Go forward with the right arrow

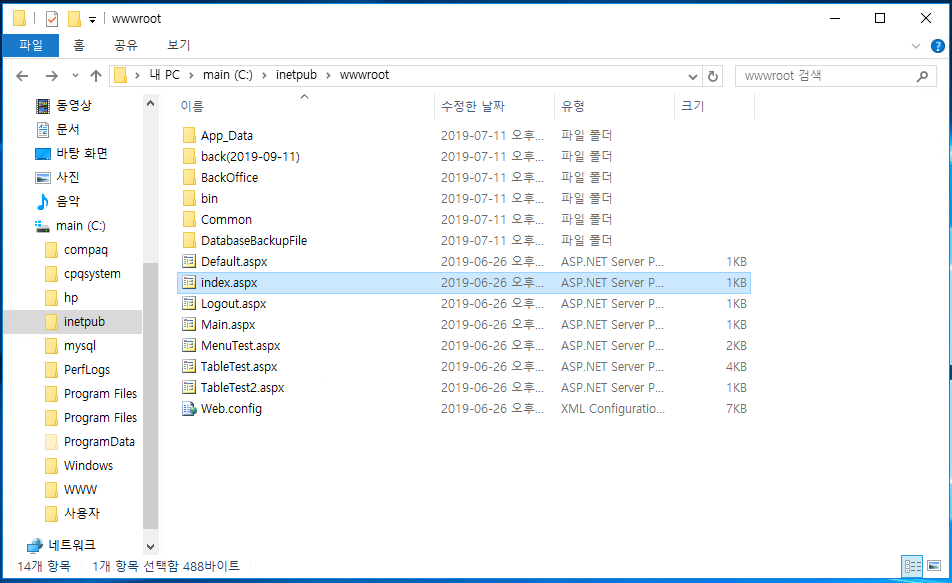[x=52, y=76]
